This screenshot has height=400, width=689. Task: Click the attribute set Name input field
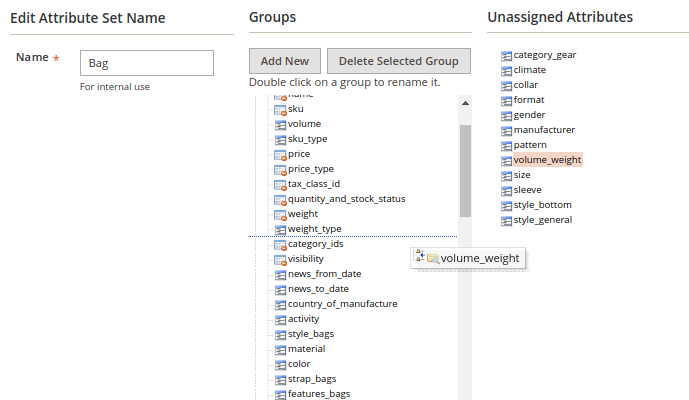tap(147, 63)
